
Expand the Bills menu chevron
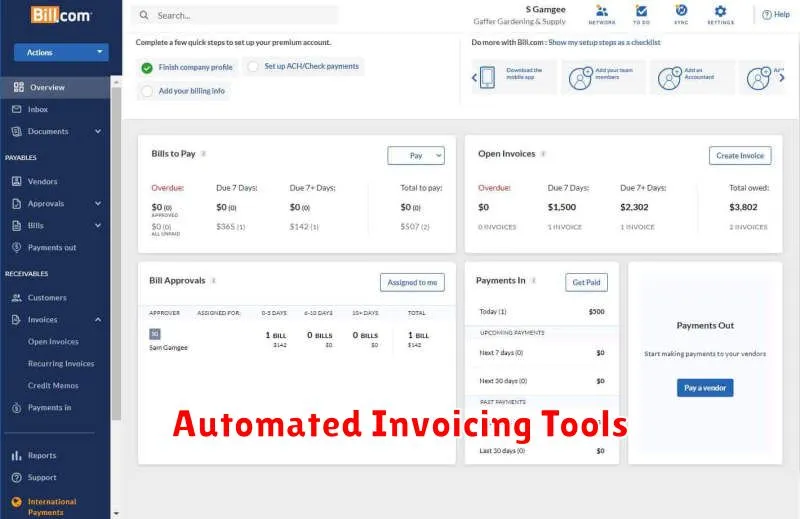point(97,225)
